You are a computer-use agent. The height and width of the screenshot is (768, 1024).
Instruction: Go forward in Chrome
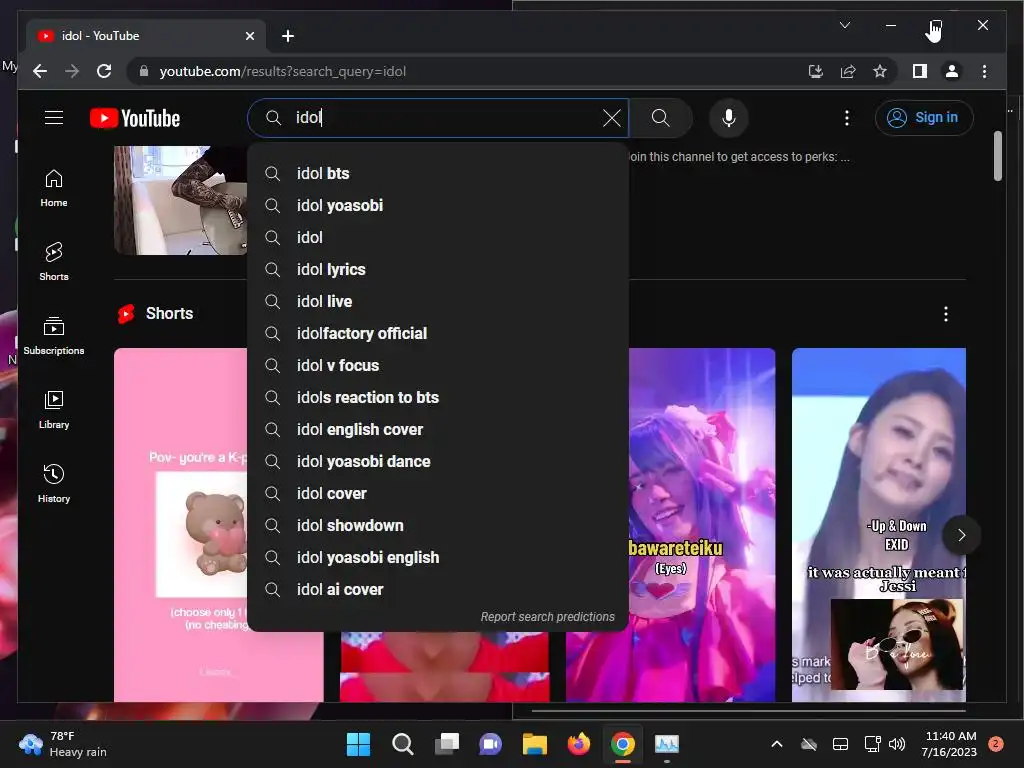(x=72, y=71)
